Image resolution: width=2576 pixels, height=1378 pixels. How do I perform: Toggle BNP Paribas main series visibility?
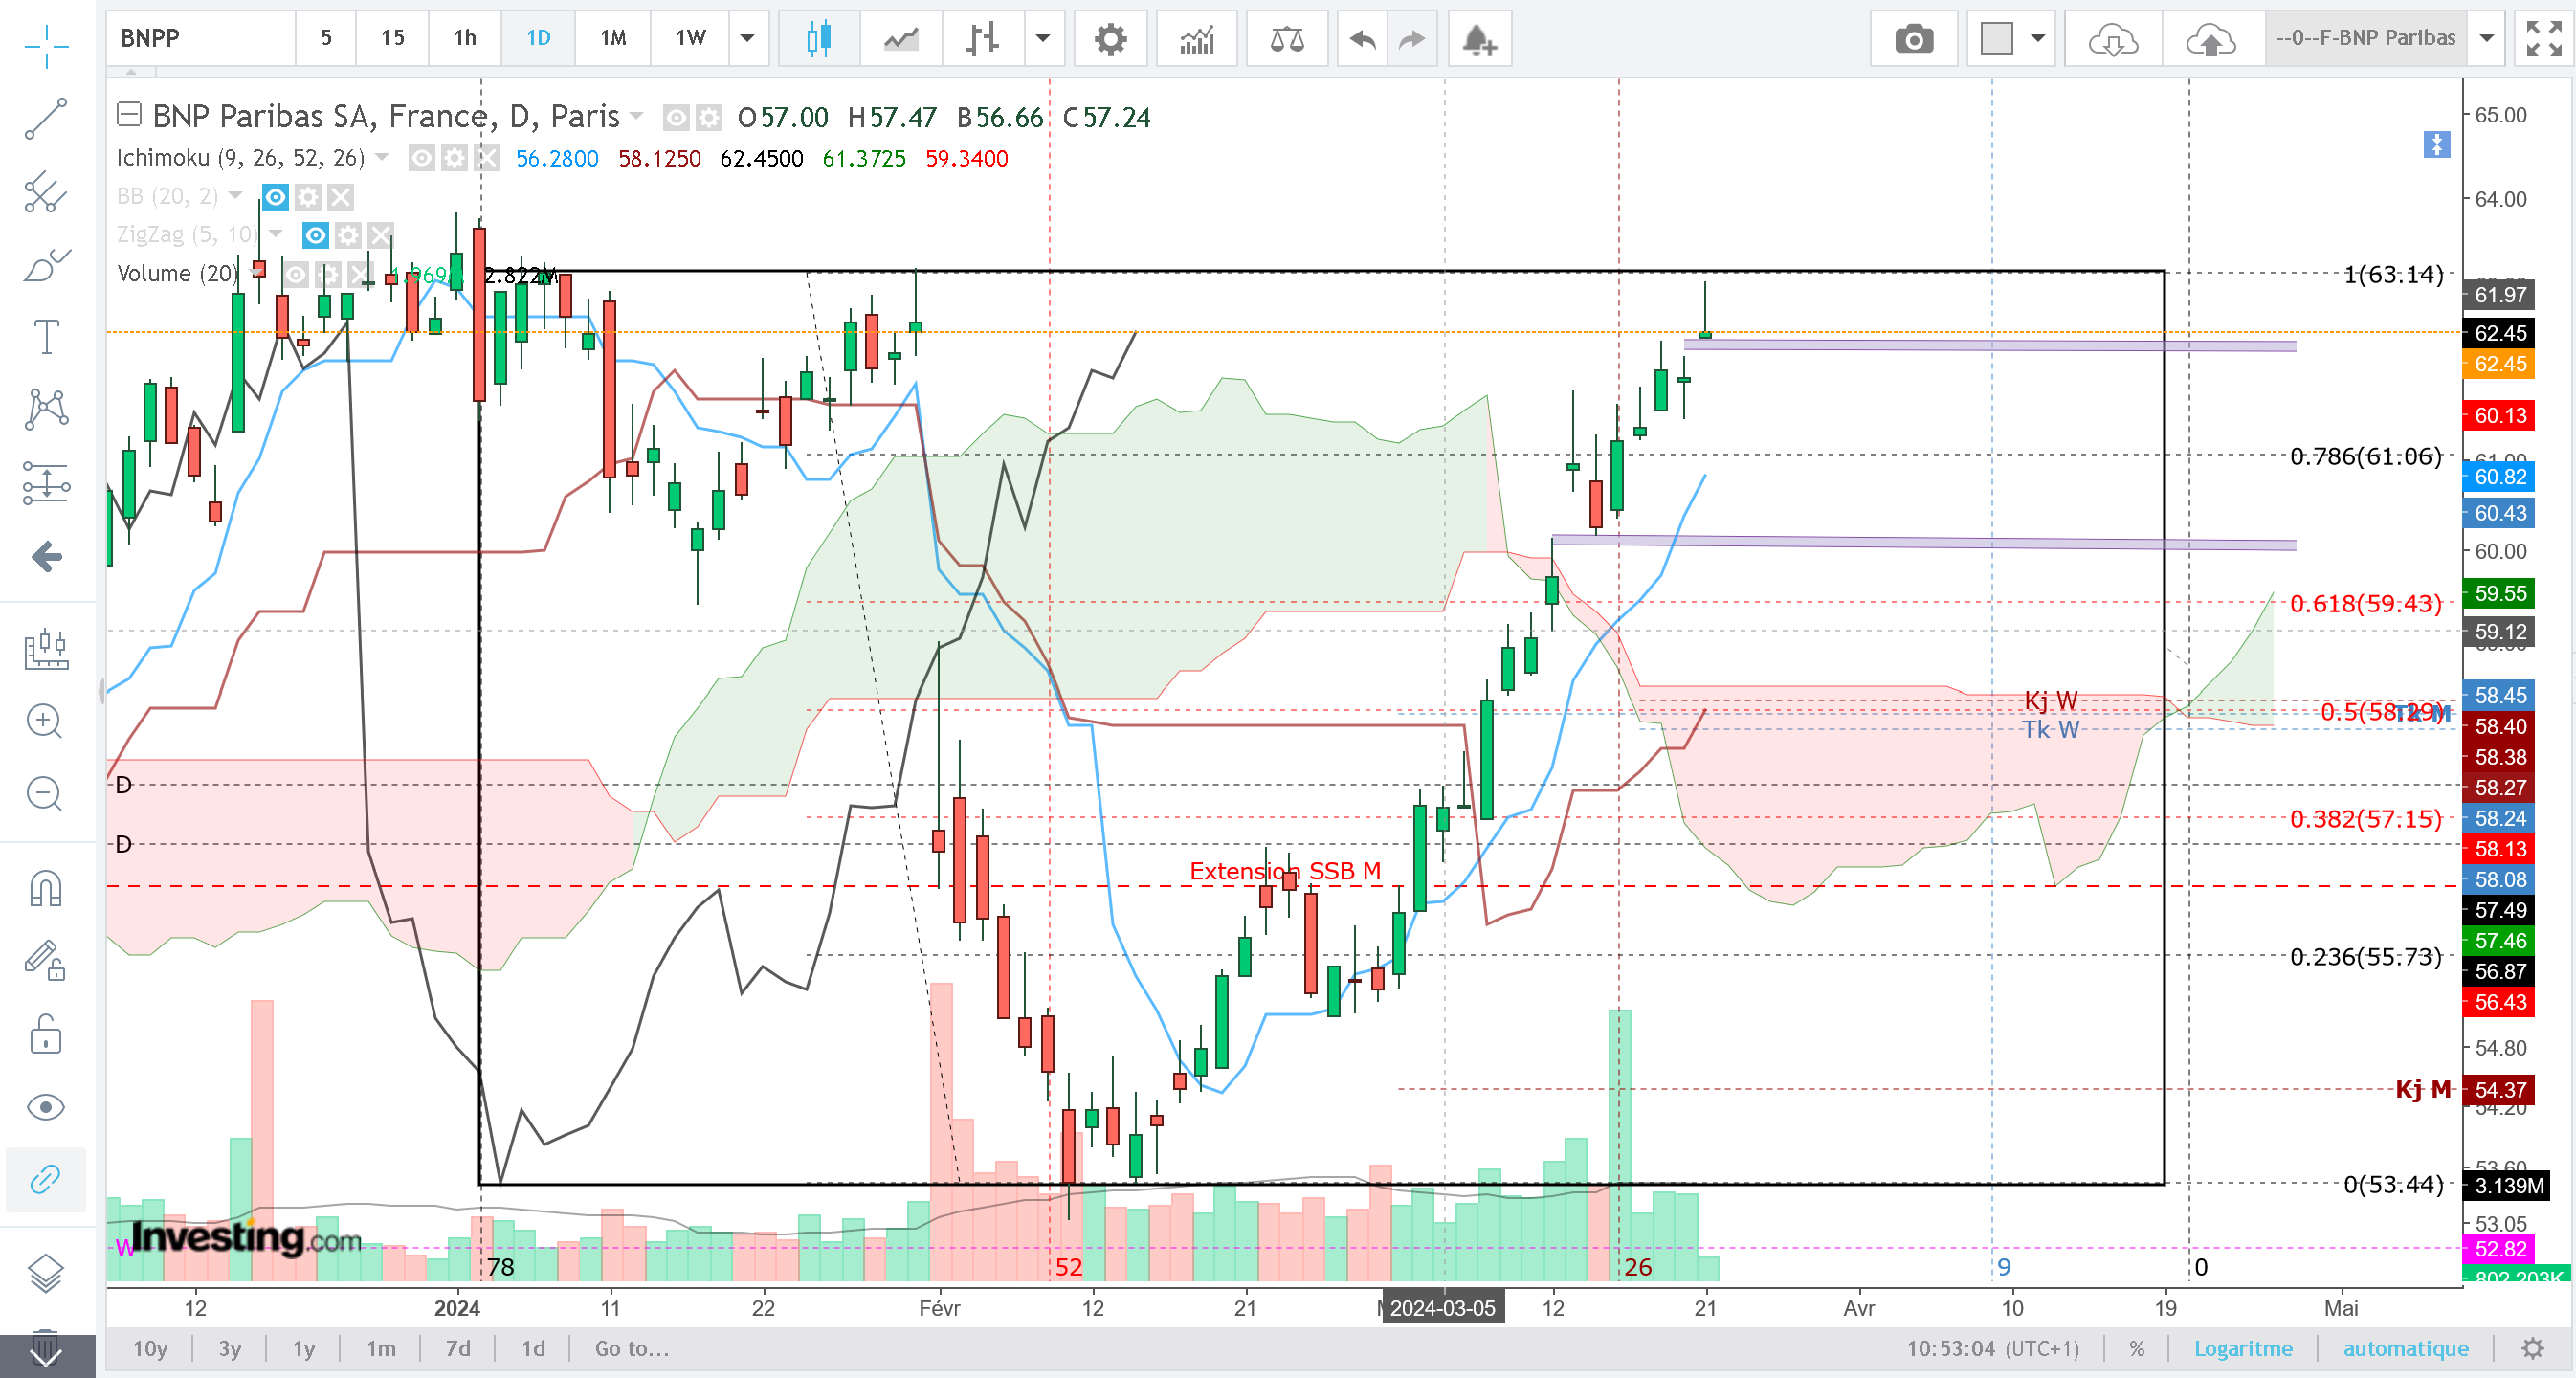click(x=676, y=118)
